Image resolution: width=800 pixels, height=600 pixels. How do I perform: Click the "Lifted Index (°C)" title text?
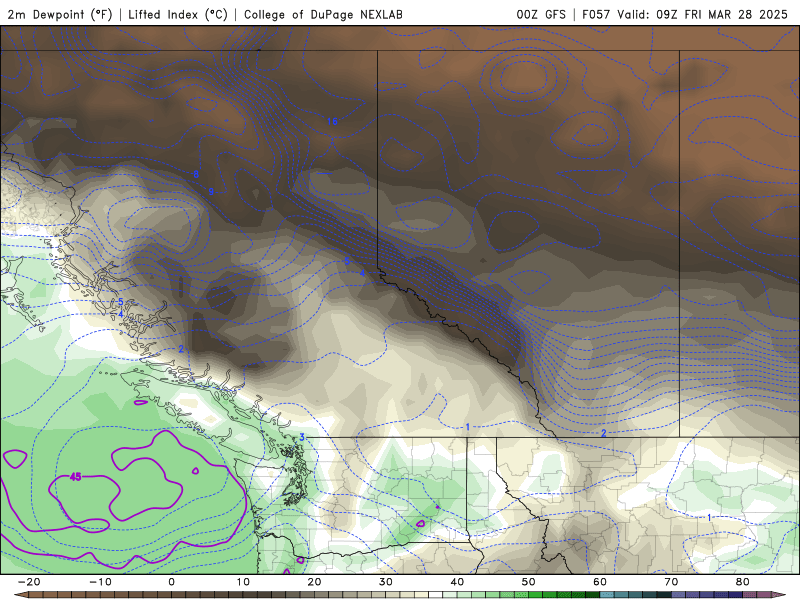click(x=178, y=14)
